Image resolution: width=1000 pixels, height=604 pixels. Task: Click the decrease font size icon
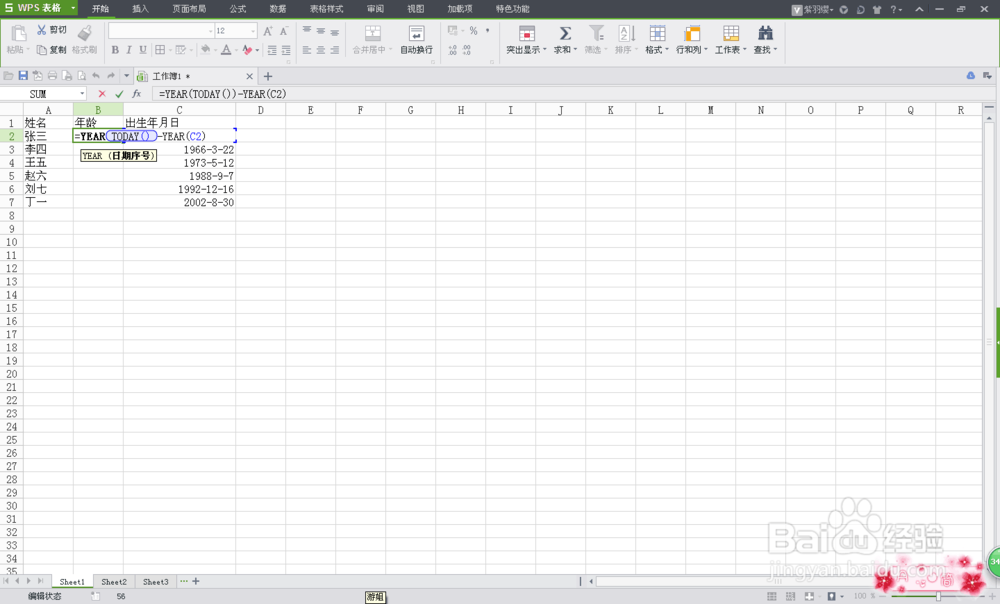(284, 31)
